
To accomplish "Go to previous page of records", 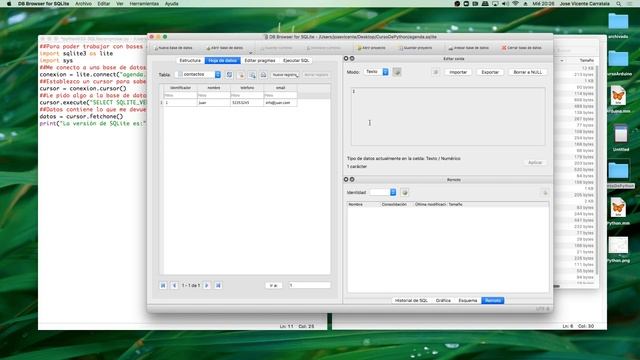I will pos(174,285).
